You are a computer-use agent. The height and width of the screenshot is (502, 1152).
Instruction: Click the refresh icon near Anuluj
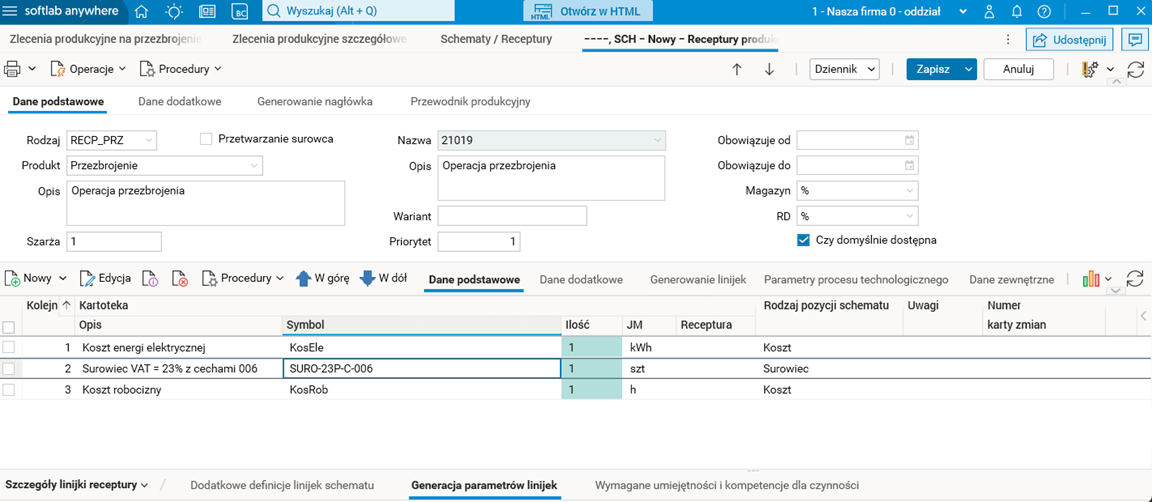click(x=1135, y=69)
